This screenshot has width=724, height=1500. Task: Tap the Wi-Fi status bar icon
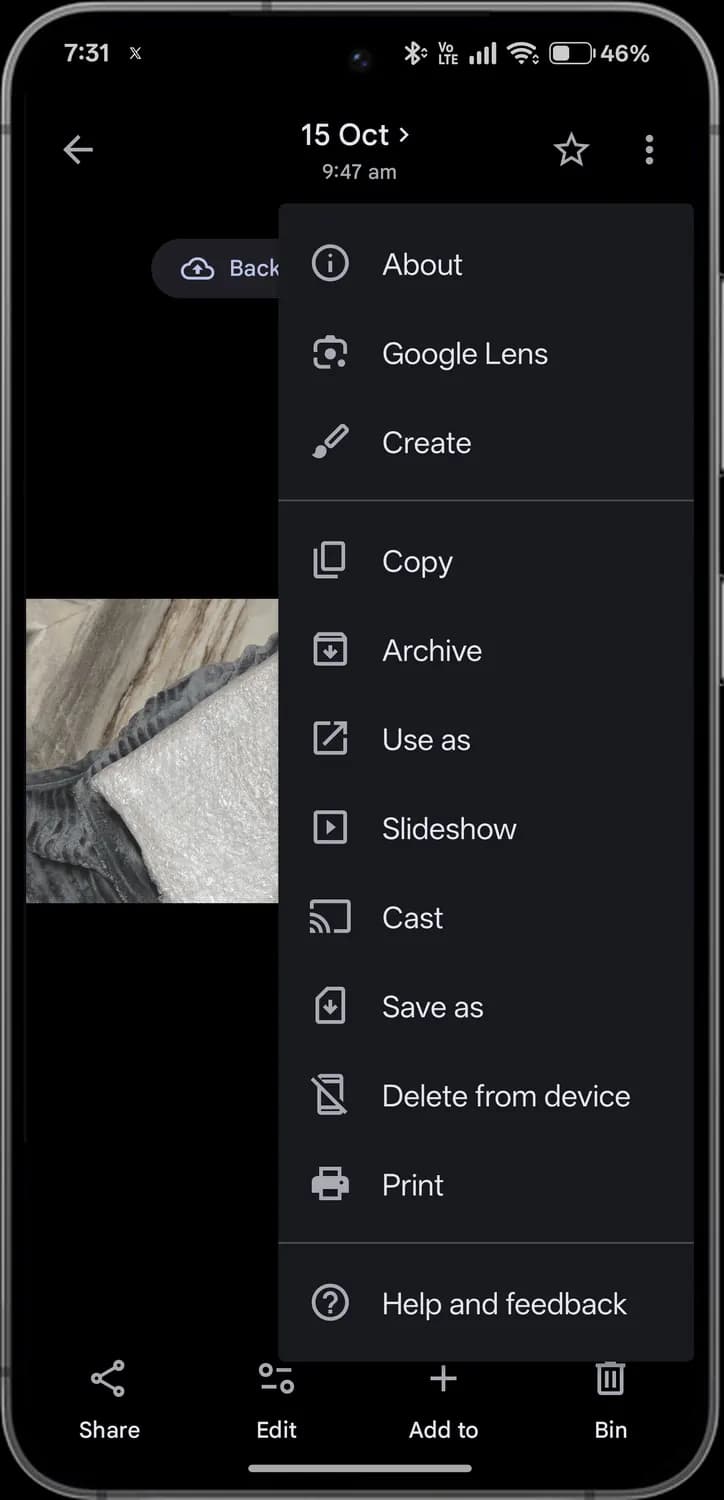523,53
